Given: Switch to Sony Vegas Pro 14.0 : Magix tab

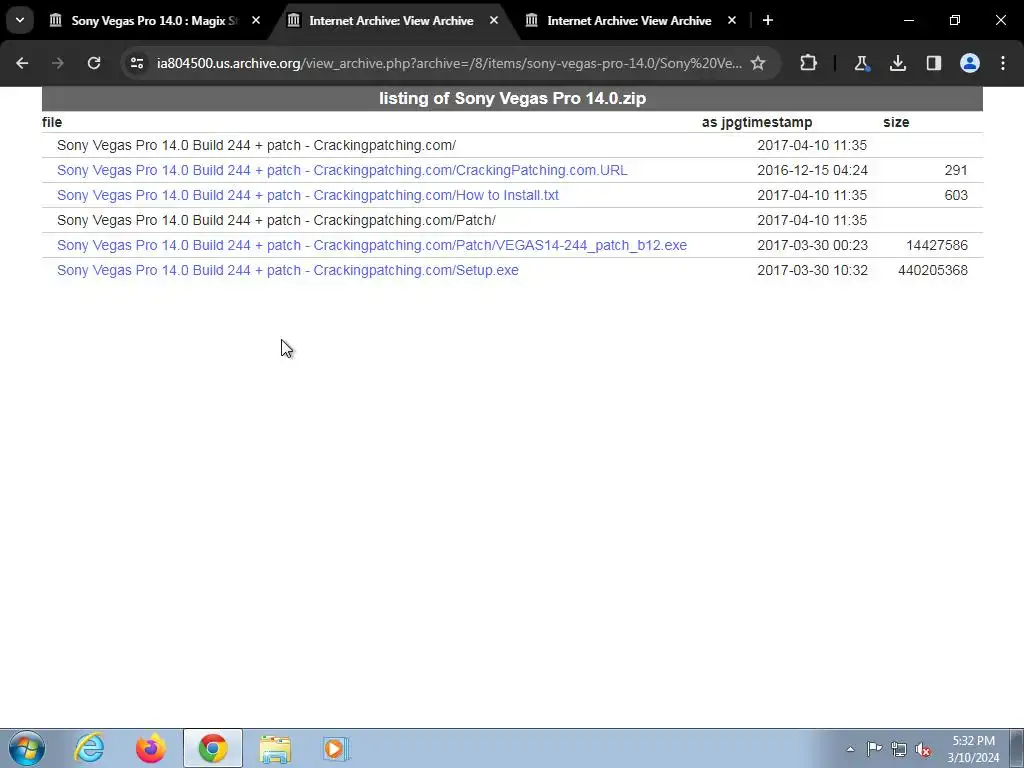Looking at the screenshot, I should click(x=154, y=20).
